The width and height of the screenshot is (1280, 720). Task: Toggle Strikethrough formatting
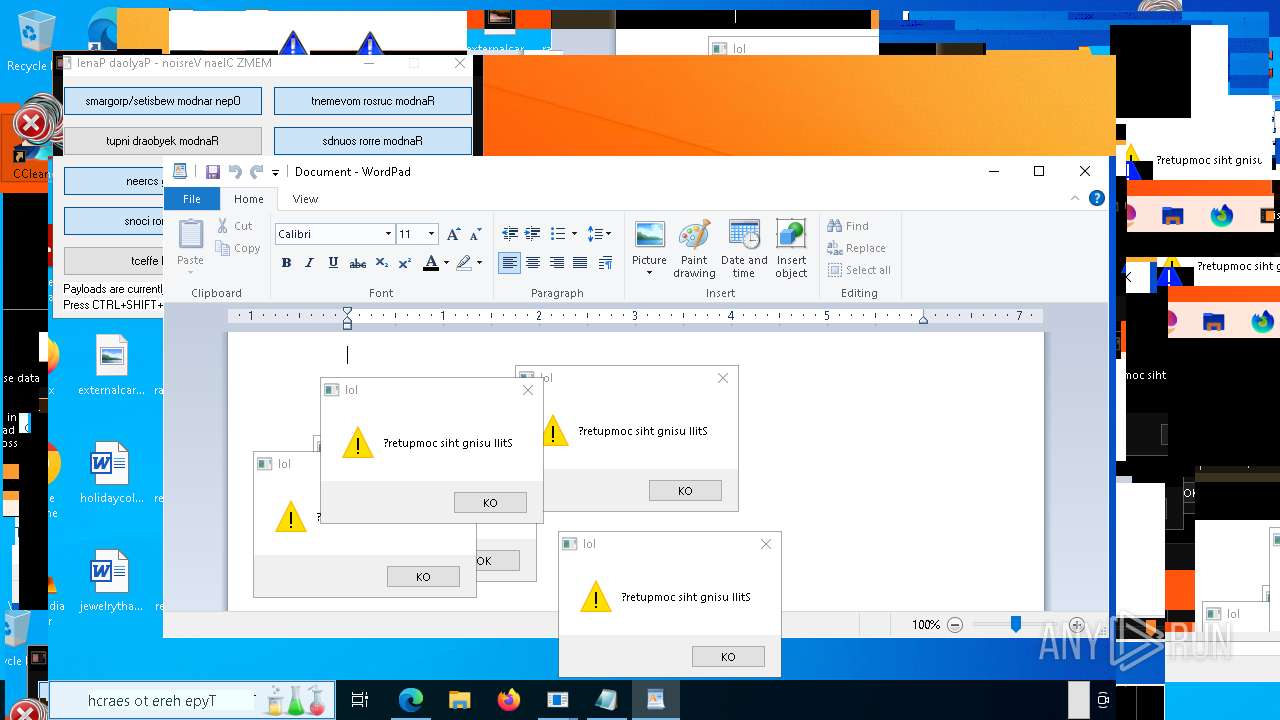point(358,263)
